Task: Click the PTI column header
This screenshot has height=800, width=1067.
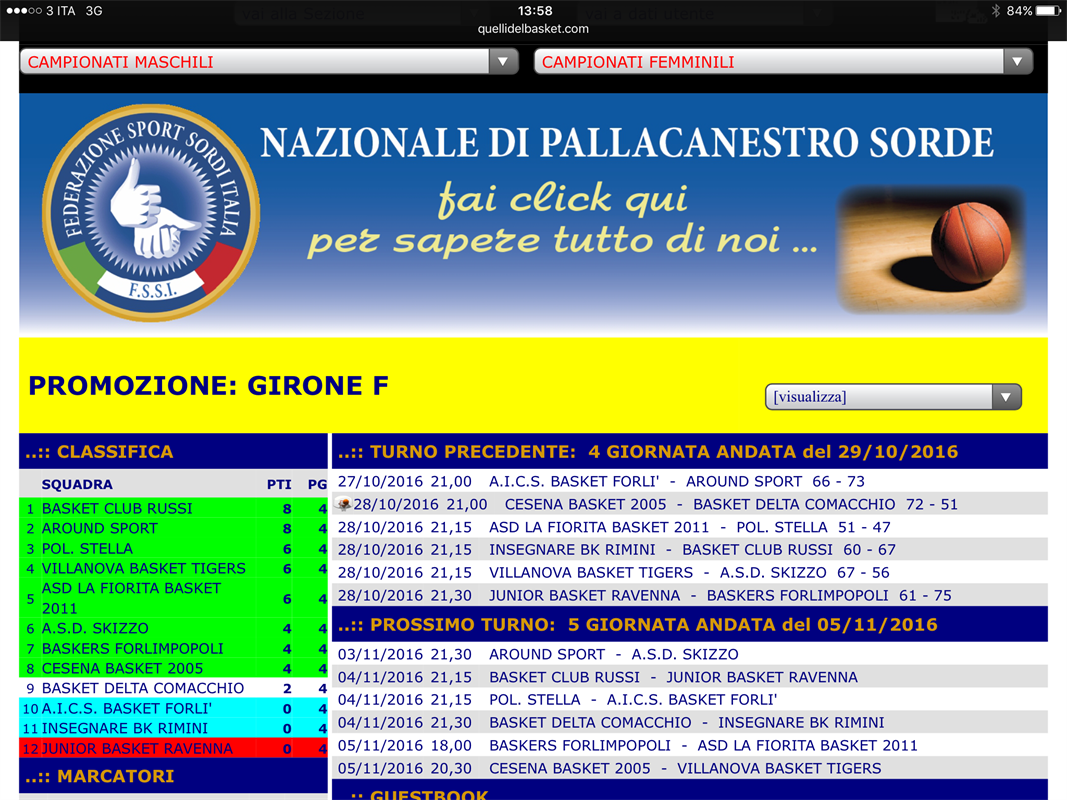Action: point(279,485)
